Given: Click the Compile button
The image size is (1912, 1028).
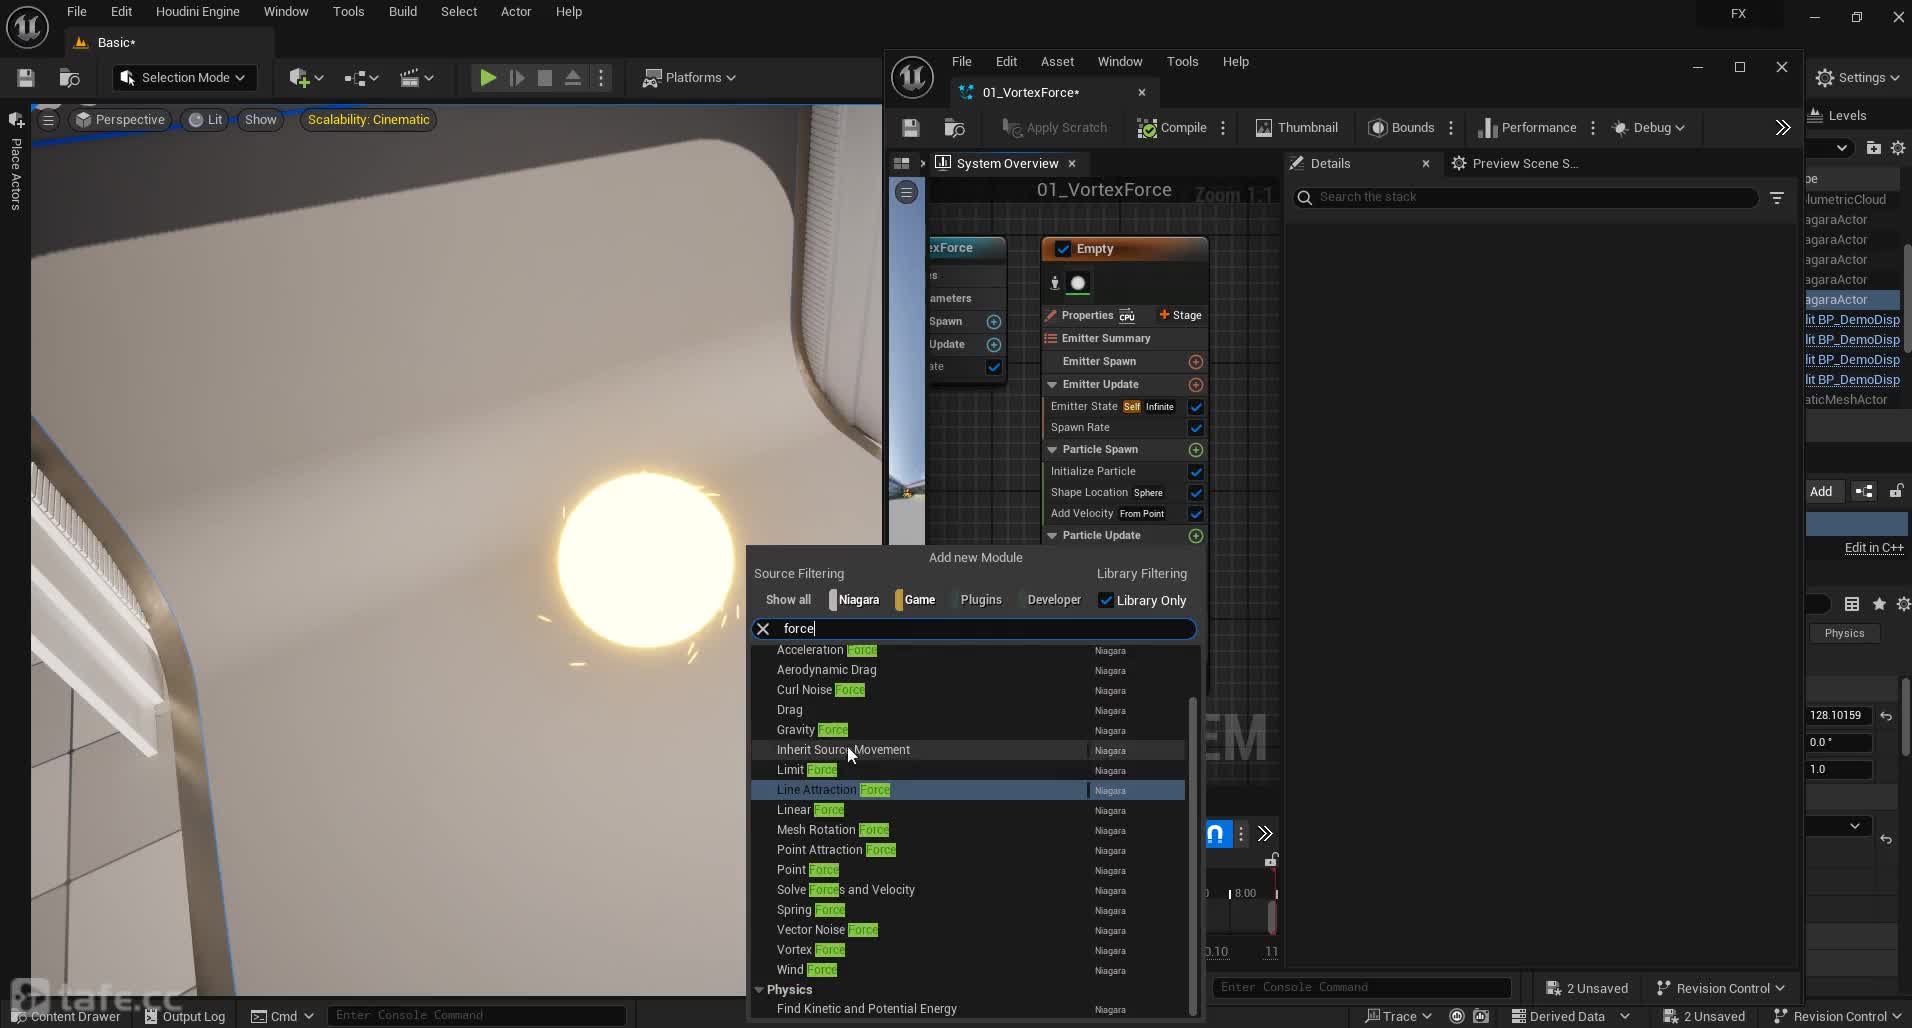Looking at the screenshot, I should coord(1172,128).
